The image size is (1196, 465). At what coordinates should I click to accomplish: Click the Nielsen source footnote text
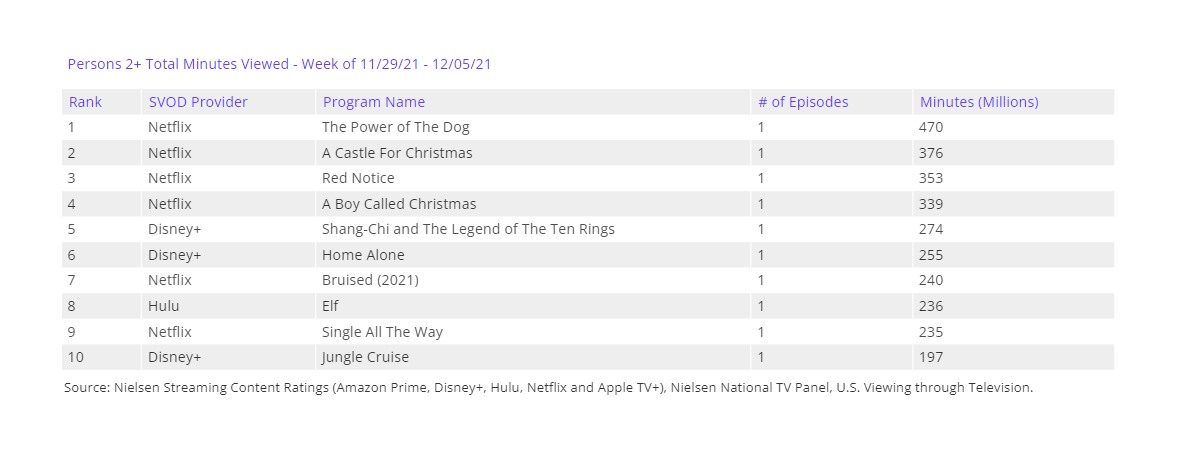pyautogui.click(x=548, y=387)
